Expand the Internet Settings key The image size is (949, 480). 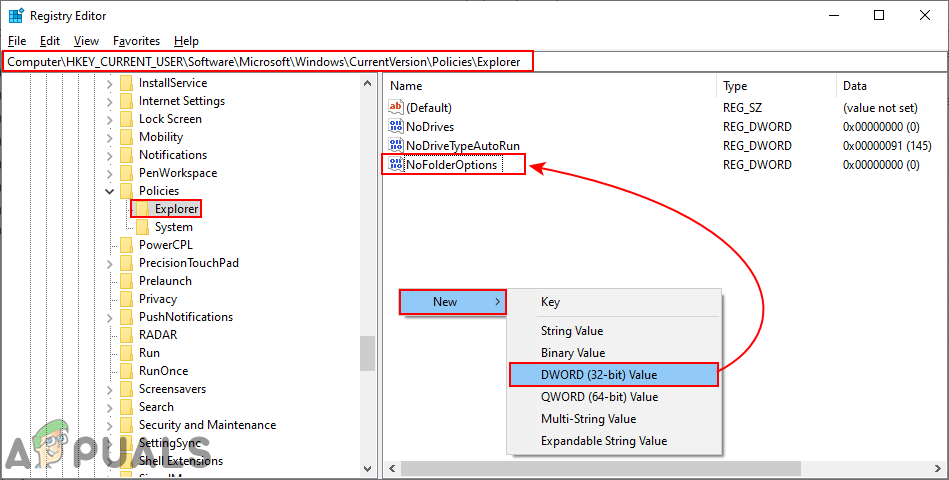tap(110, 102)
